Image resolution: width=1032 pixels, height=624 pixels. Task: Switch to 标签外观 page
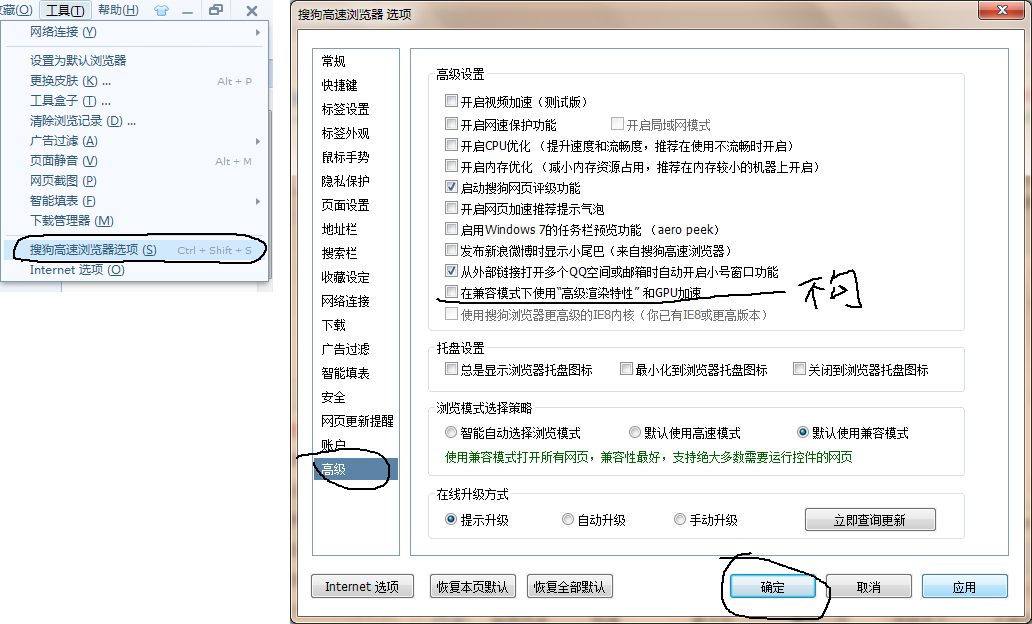pyautogui.click(x=356, y=134)
